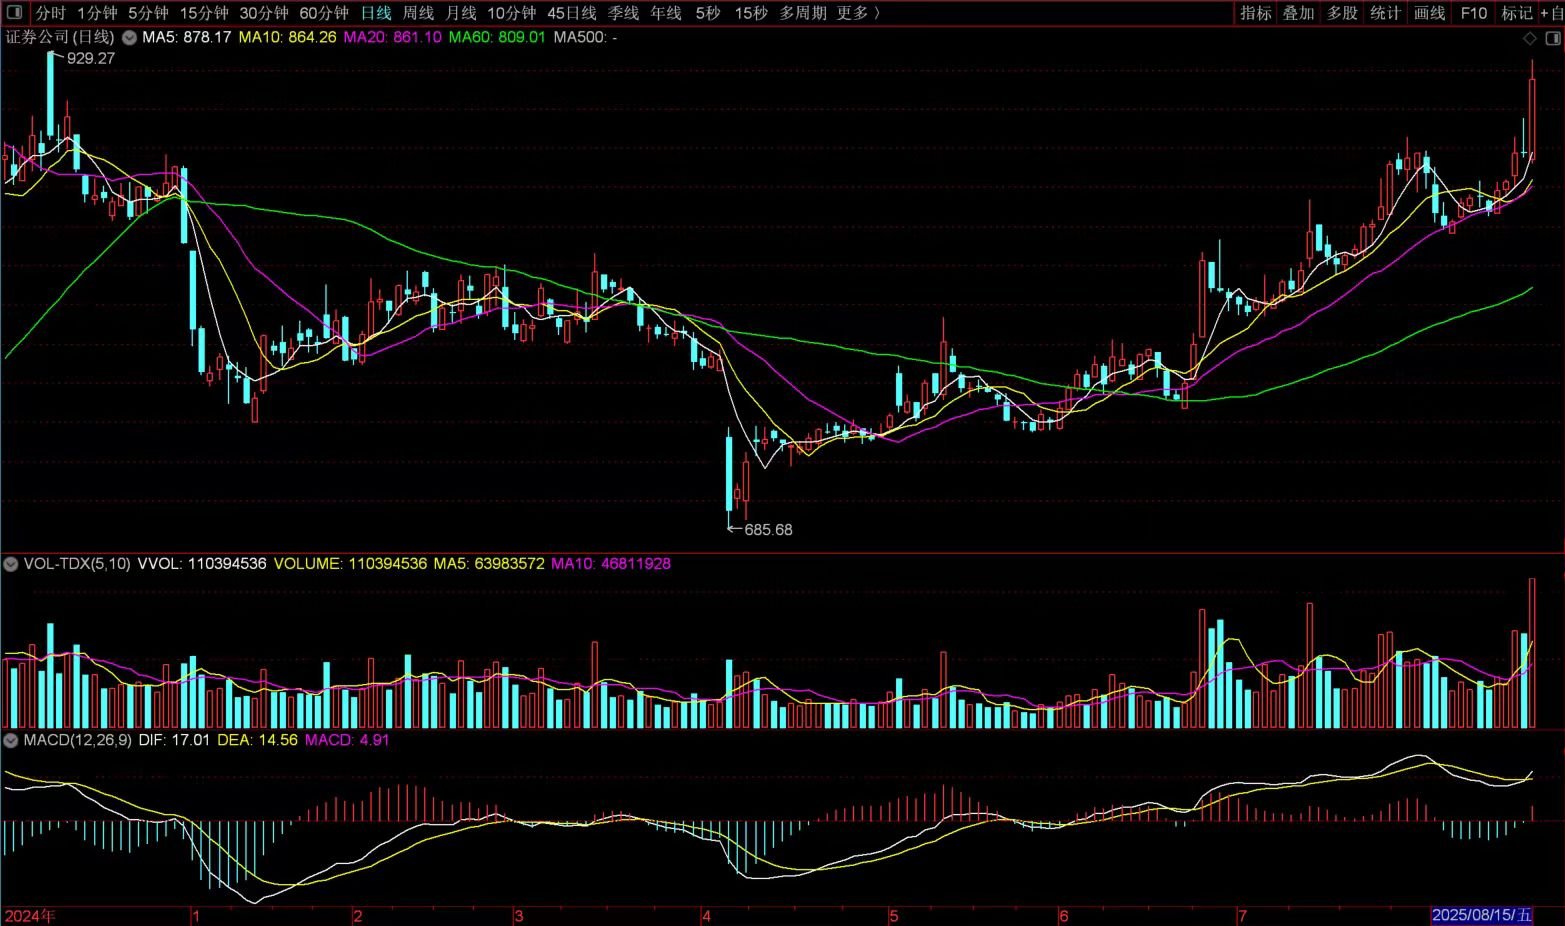Toggle the right panel icon below 标记

pyautogui.click(x=1553, y=38)
